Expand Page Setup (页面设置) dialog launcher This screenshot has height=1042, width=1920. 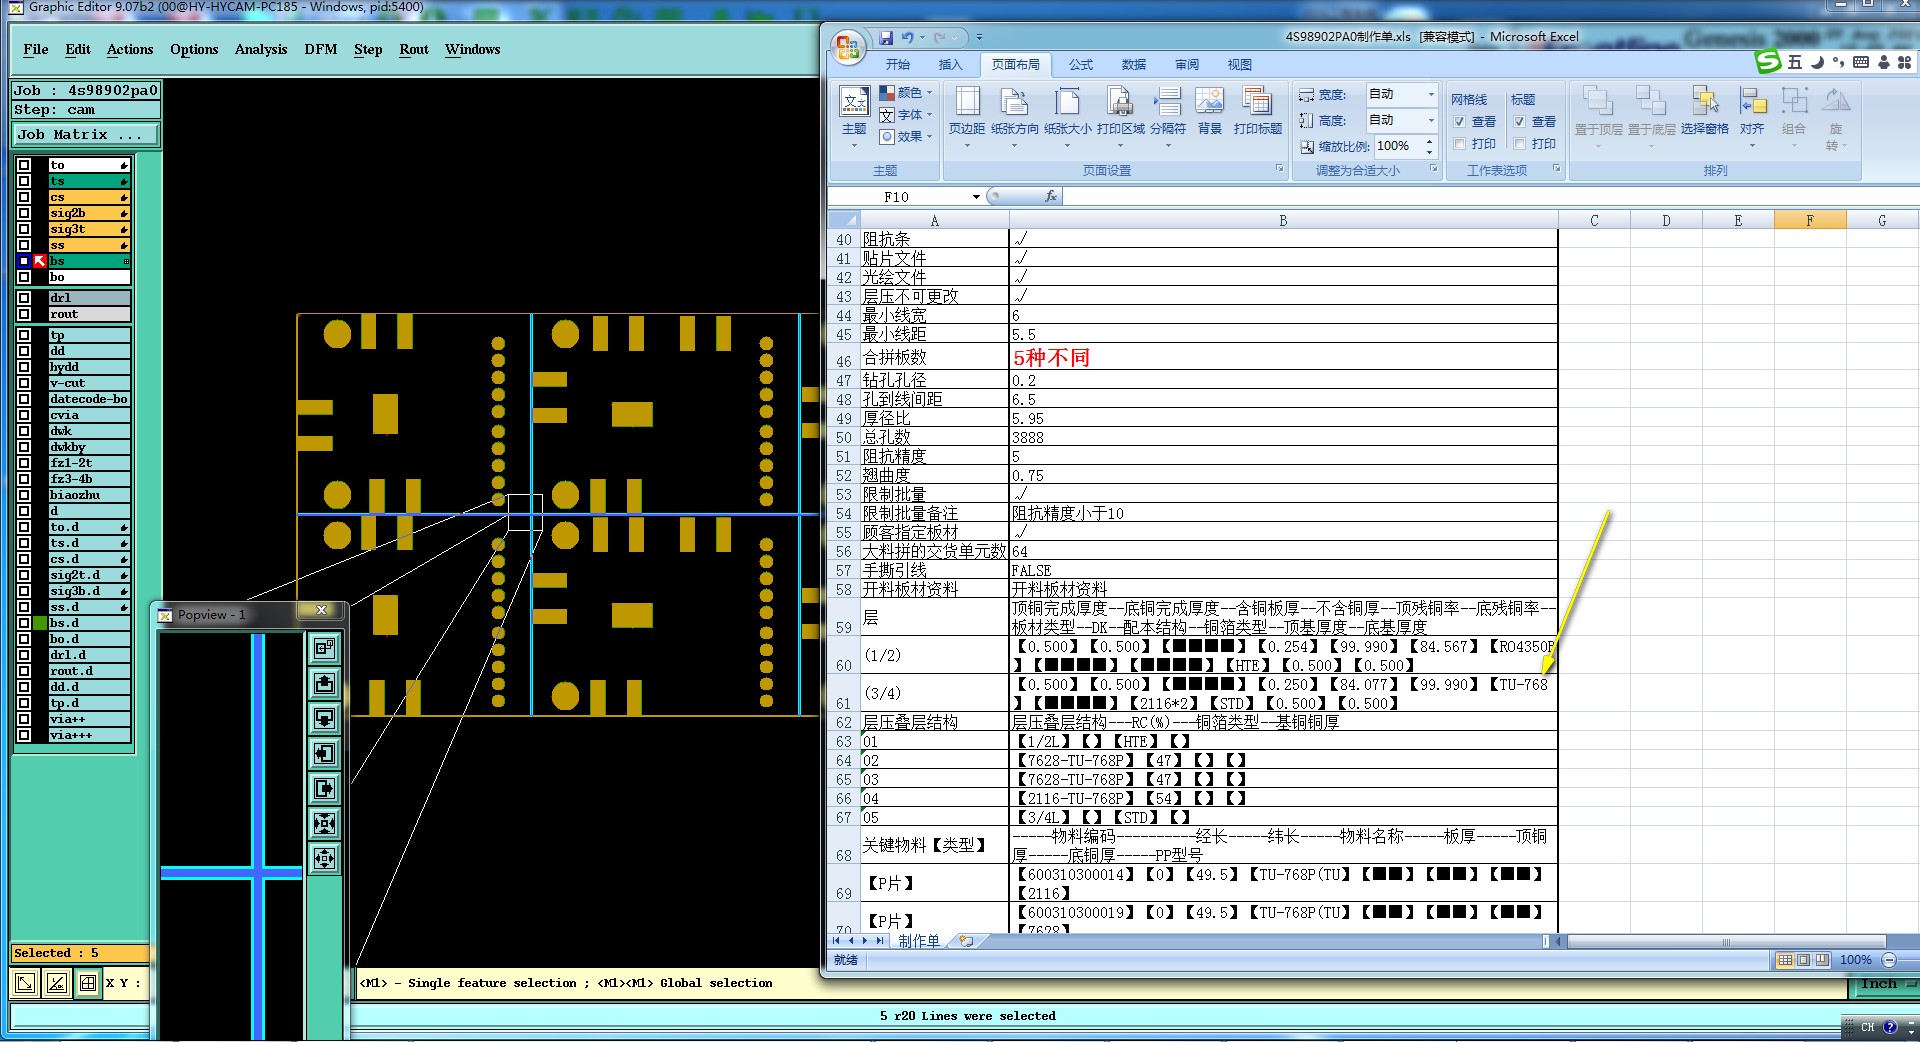click(1279, 170)
